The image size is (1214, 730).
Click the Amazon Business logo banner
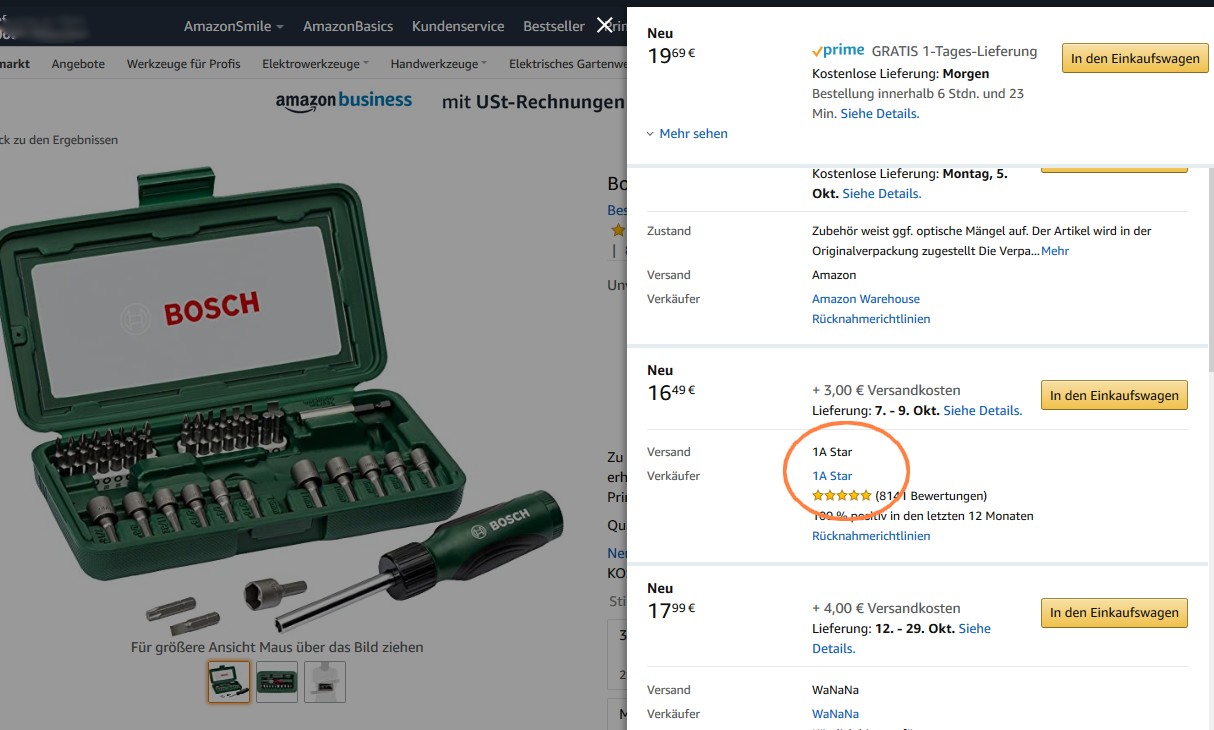point(344,101)
